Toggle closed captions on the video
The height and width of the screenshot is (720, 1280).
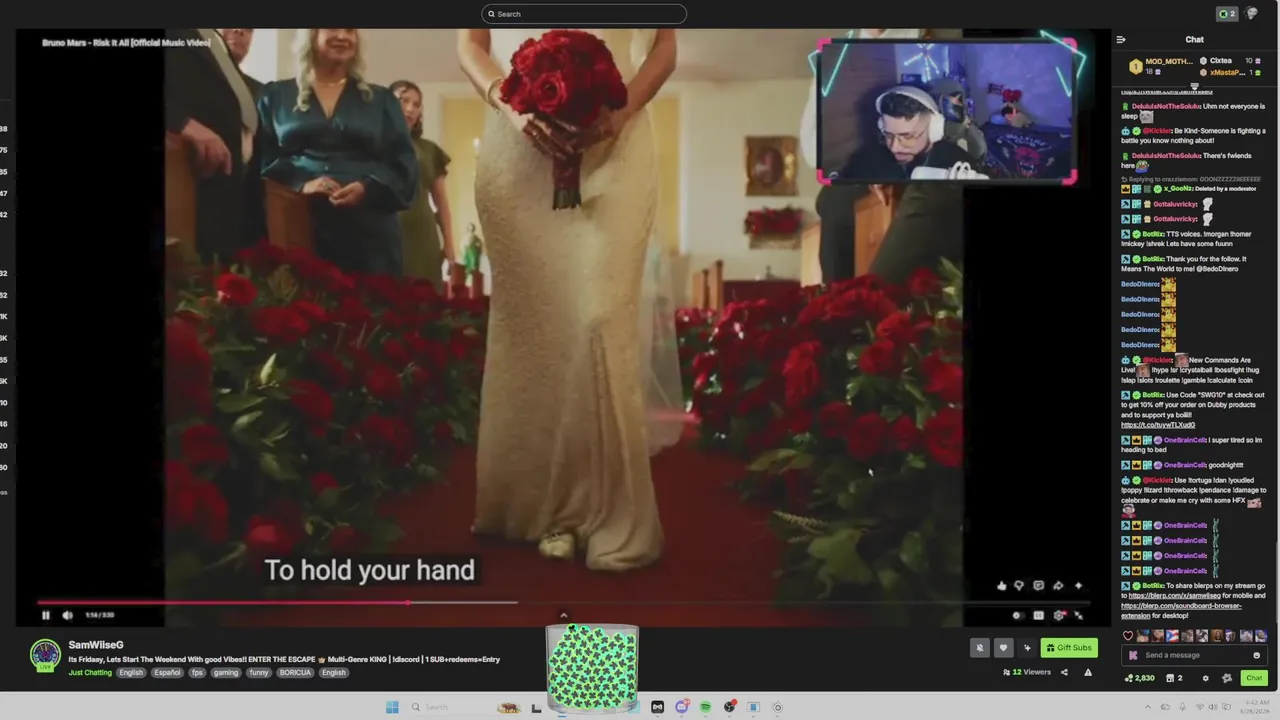pyautogui.click(x=1038, y=615)
